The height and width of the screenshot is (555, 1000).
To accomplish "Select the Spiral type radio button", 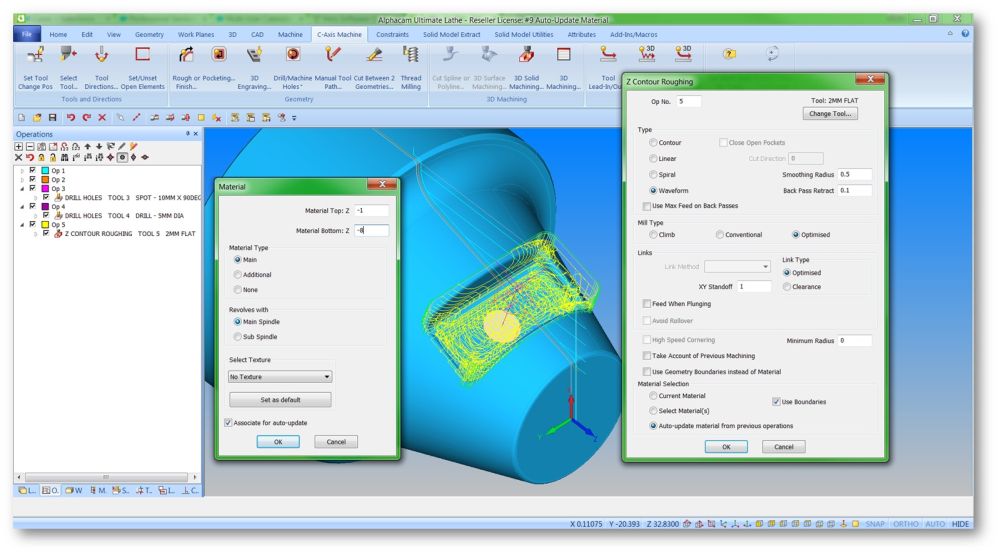I will 654,174.
